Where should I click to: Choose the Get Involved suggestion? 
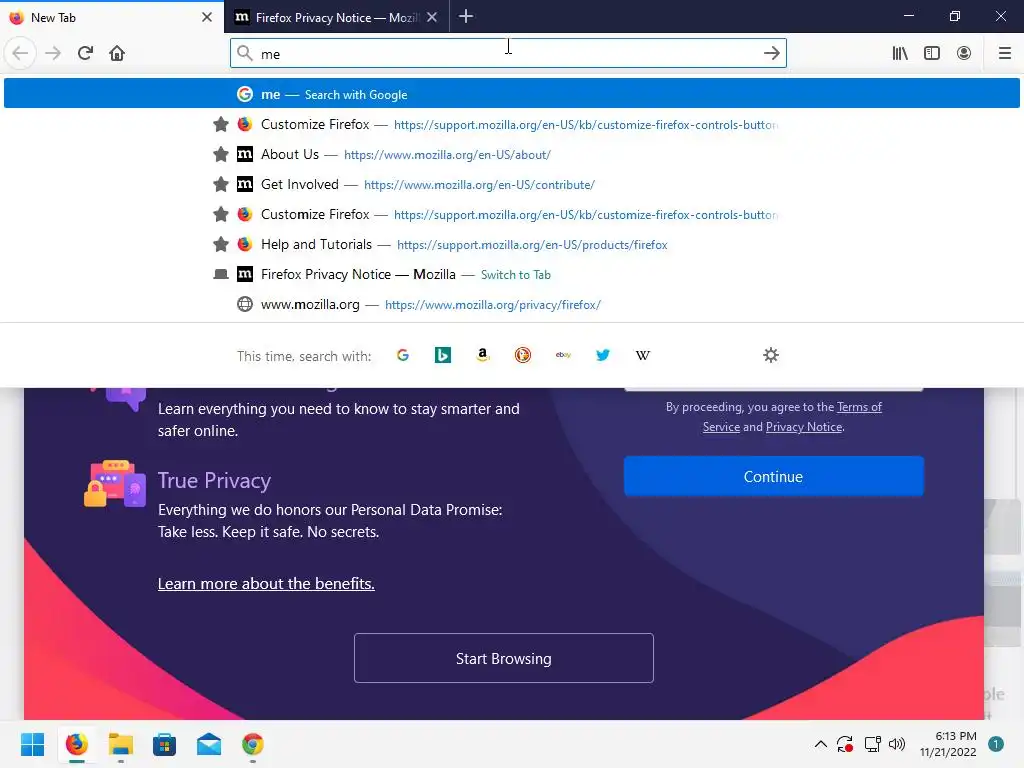coord(511,184)
